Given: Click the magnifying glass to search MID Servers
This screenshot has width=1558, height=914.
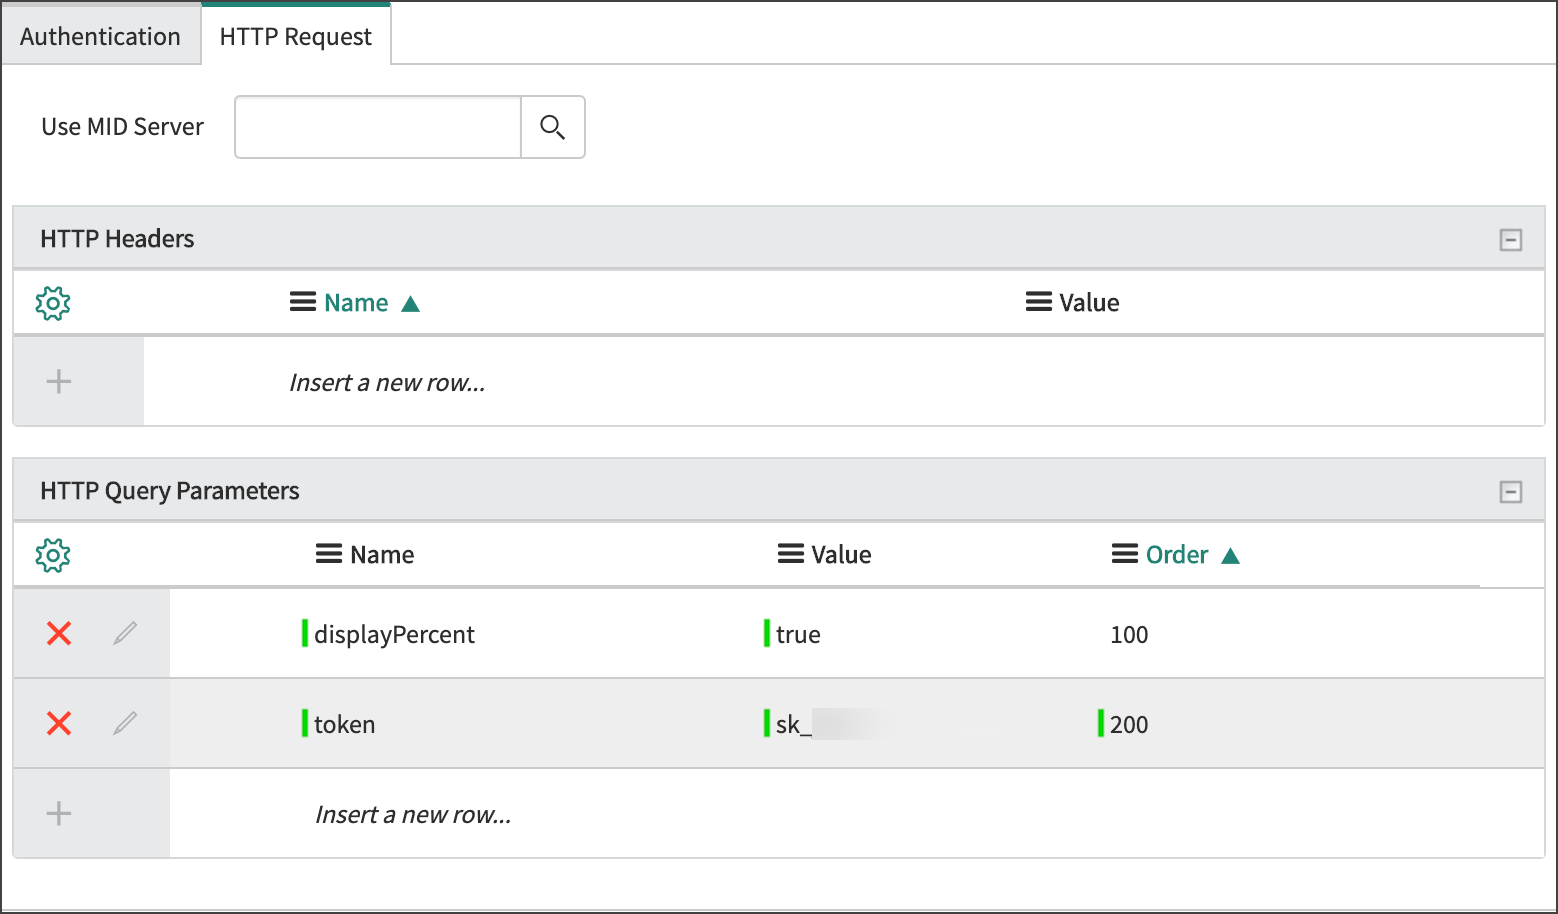Looking at the screenshot, I should click(x=552, y=127).
